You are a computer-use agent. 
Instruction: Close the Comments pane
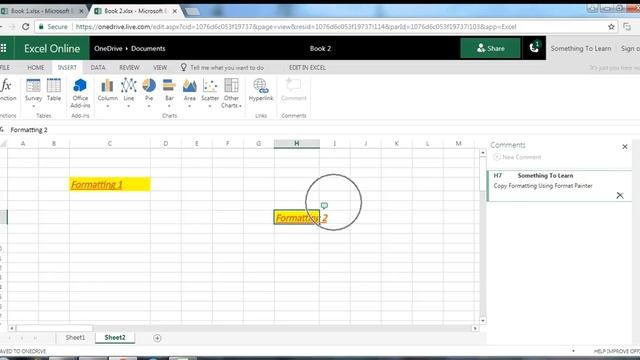tap(624, 147)
